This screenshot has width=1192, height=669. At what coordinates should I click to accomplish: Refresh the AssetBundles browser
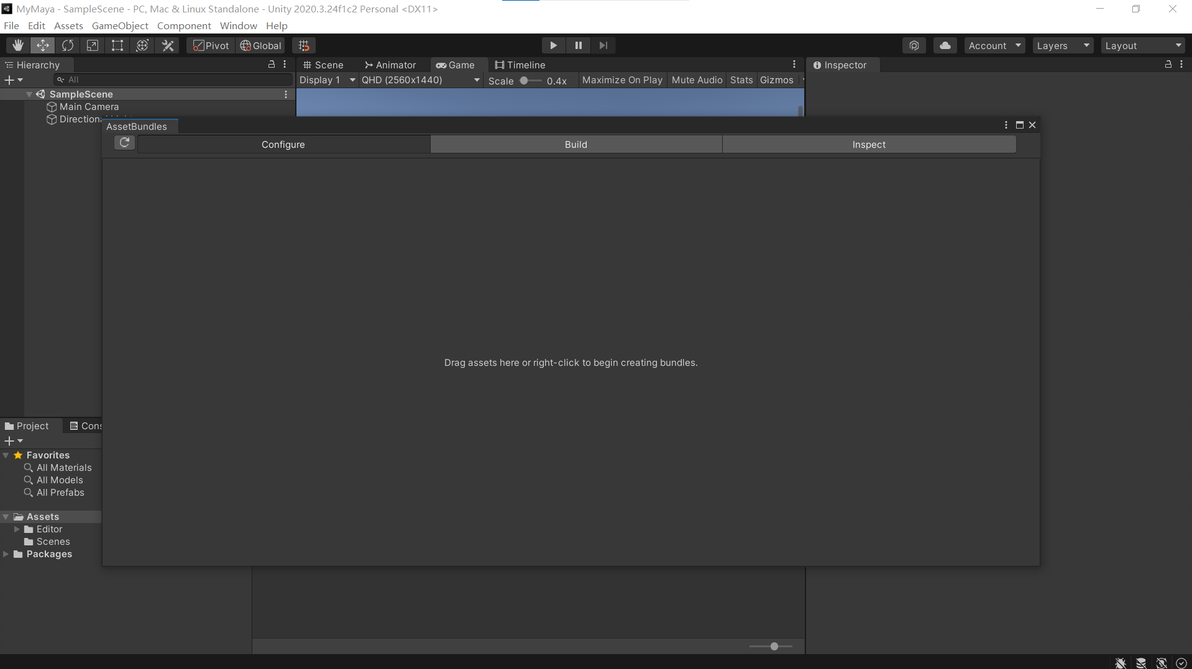125,143
